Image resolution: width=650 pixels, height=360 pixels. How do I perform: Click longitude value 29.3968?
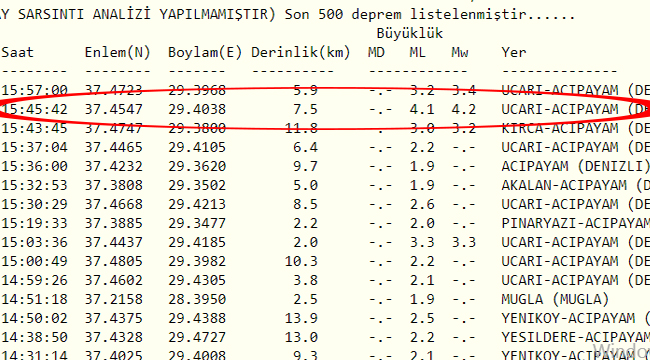coord(197,90)
